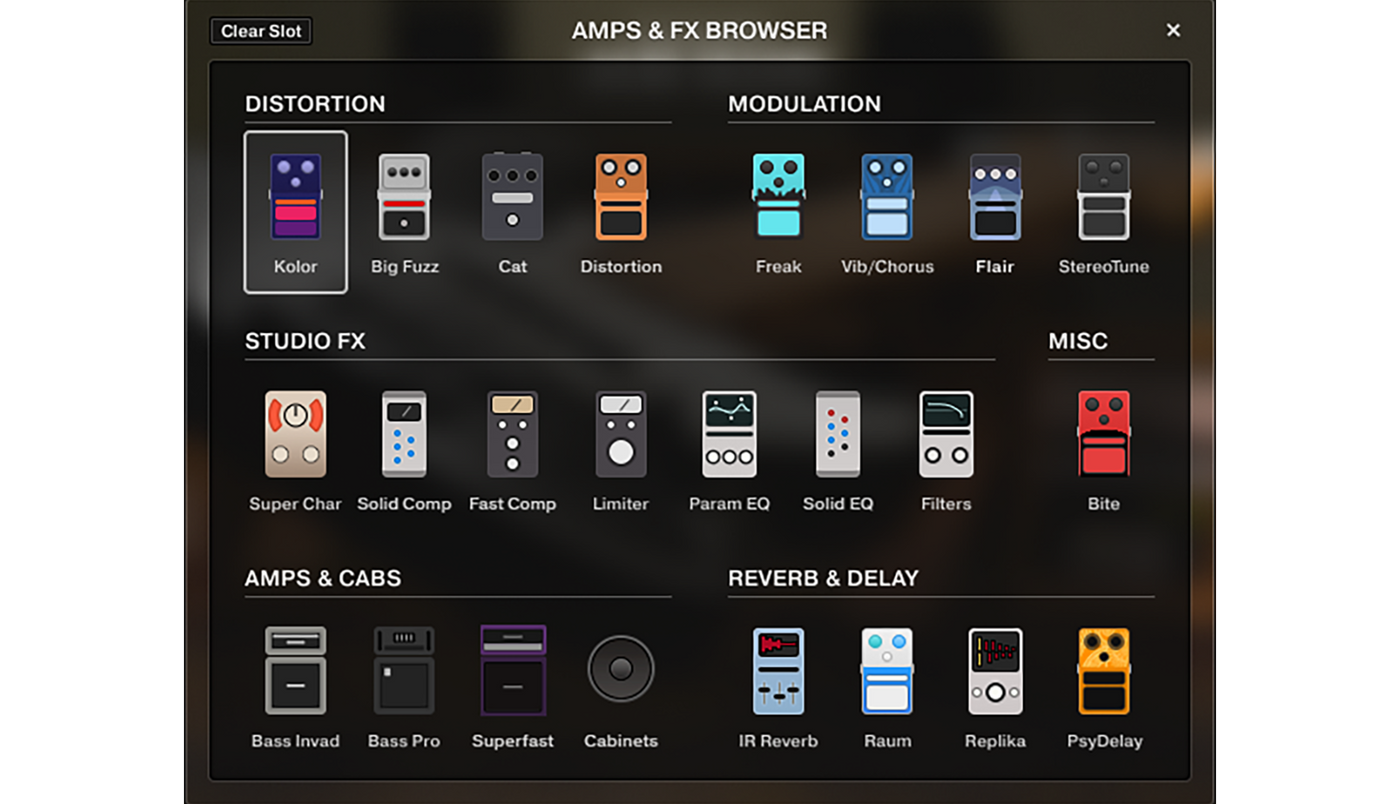This screenshot has width=1400, height=804.
Task: Add the Replika delay effect
Action: (995, 687)
